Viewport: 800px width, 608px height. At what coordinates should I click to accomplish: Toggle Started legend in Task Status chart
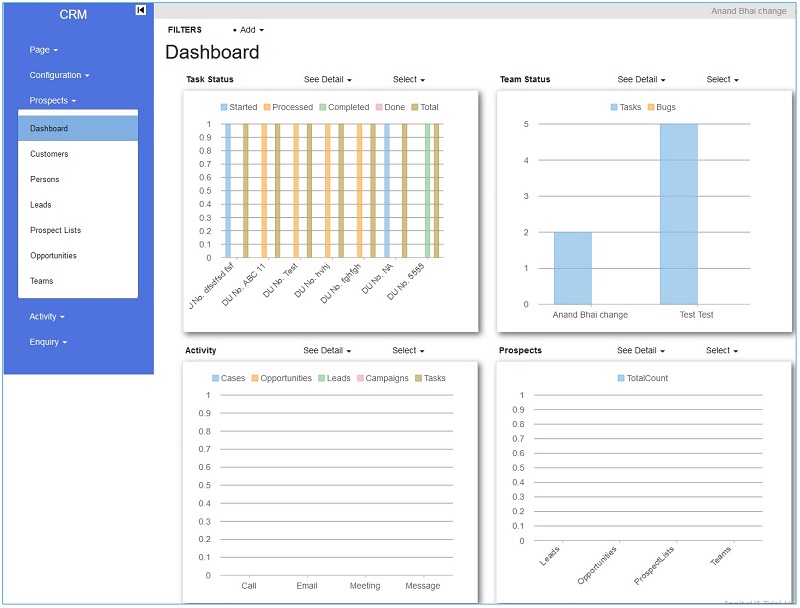tap(238, 107)
